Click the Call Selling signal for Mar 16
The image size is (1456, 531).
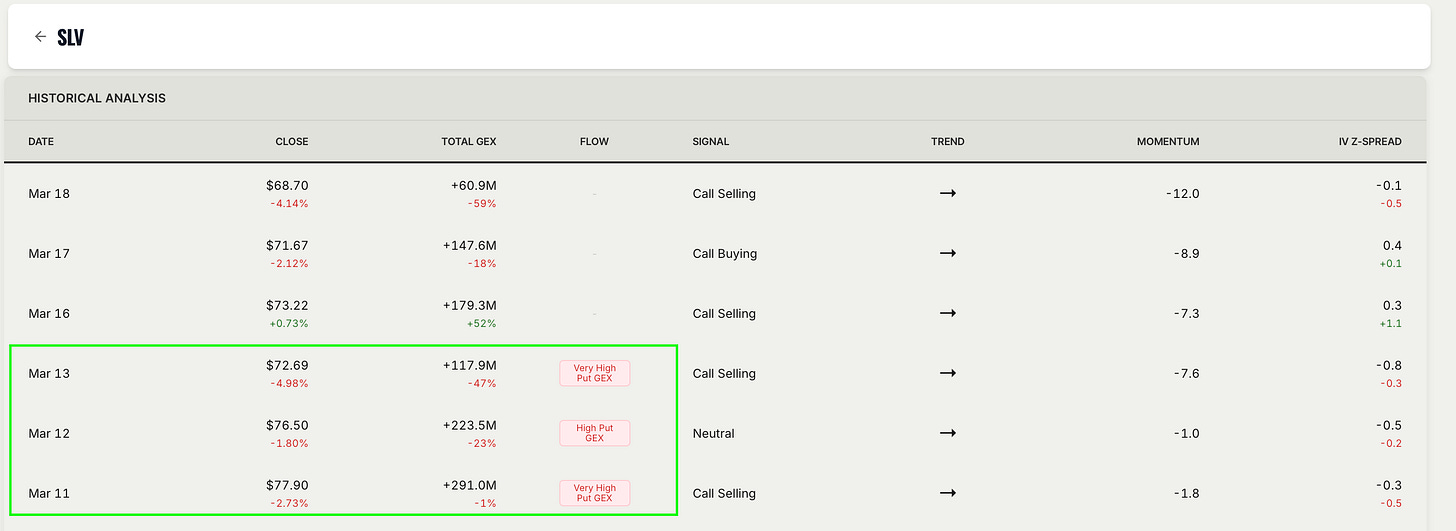click(x=724, y=314)
